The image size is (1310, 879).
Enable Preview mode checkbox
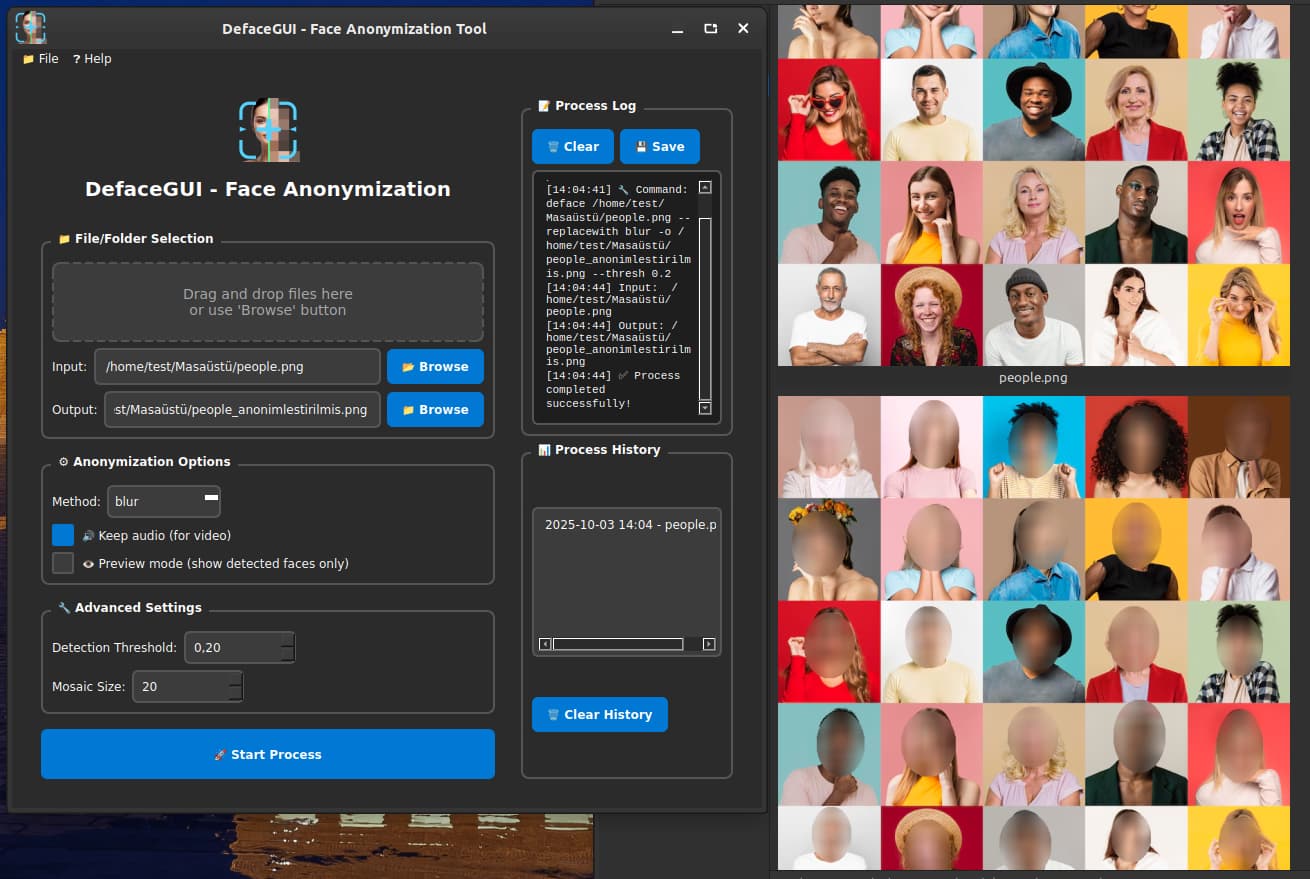click(63, 563)
